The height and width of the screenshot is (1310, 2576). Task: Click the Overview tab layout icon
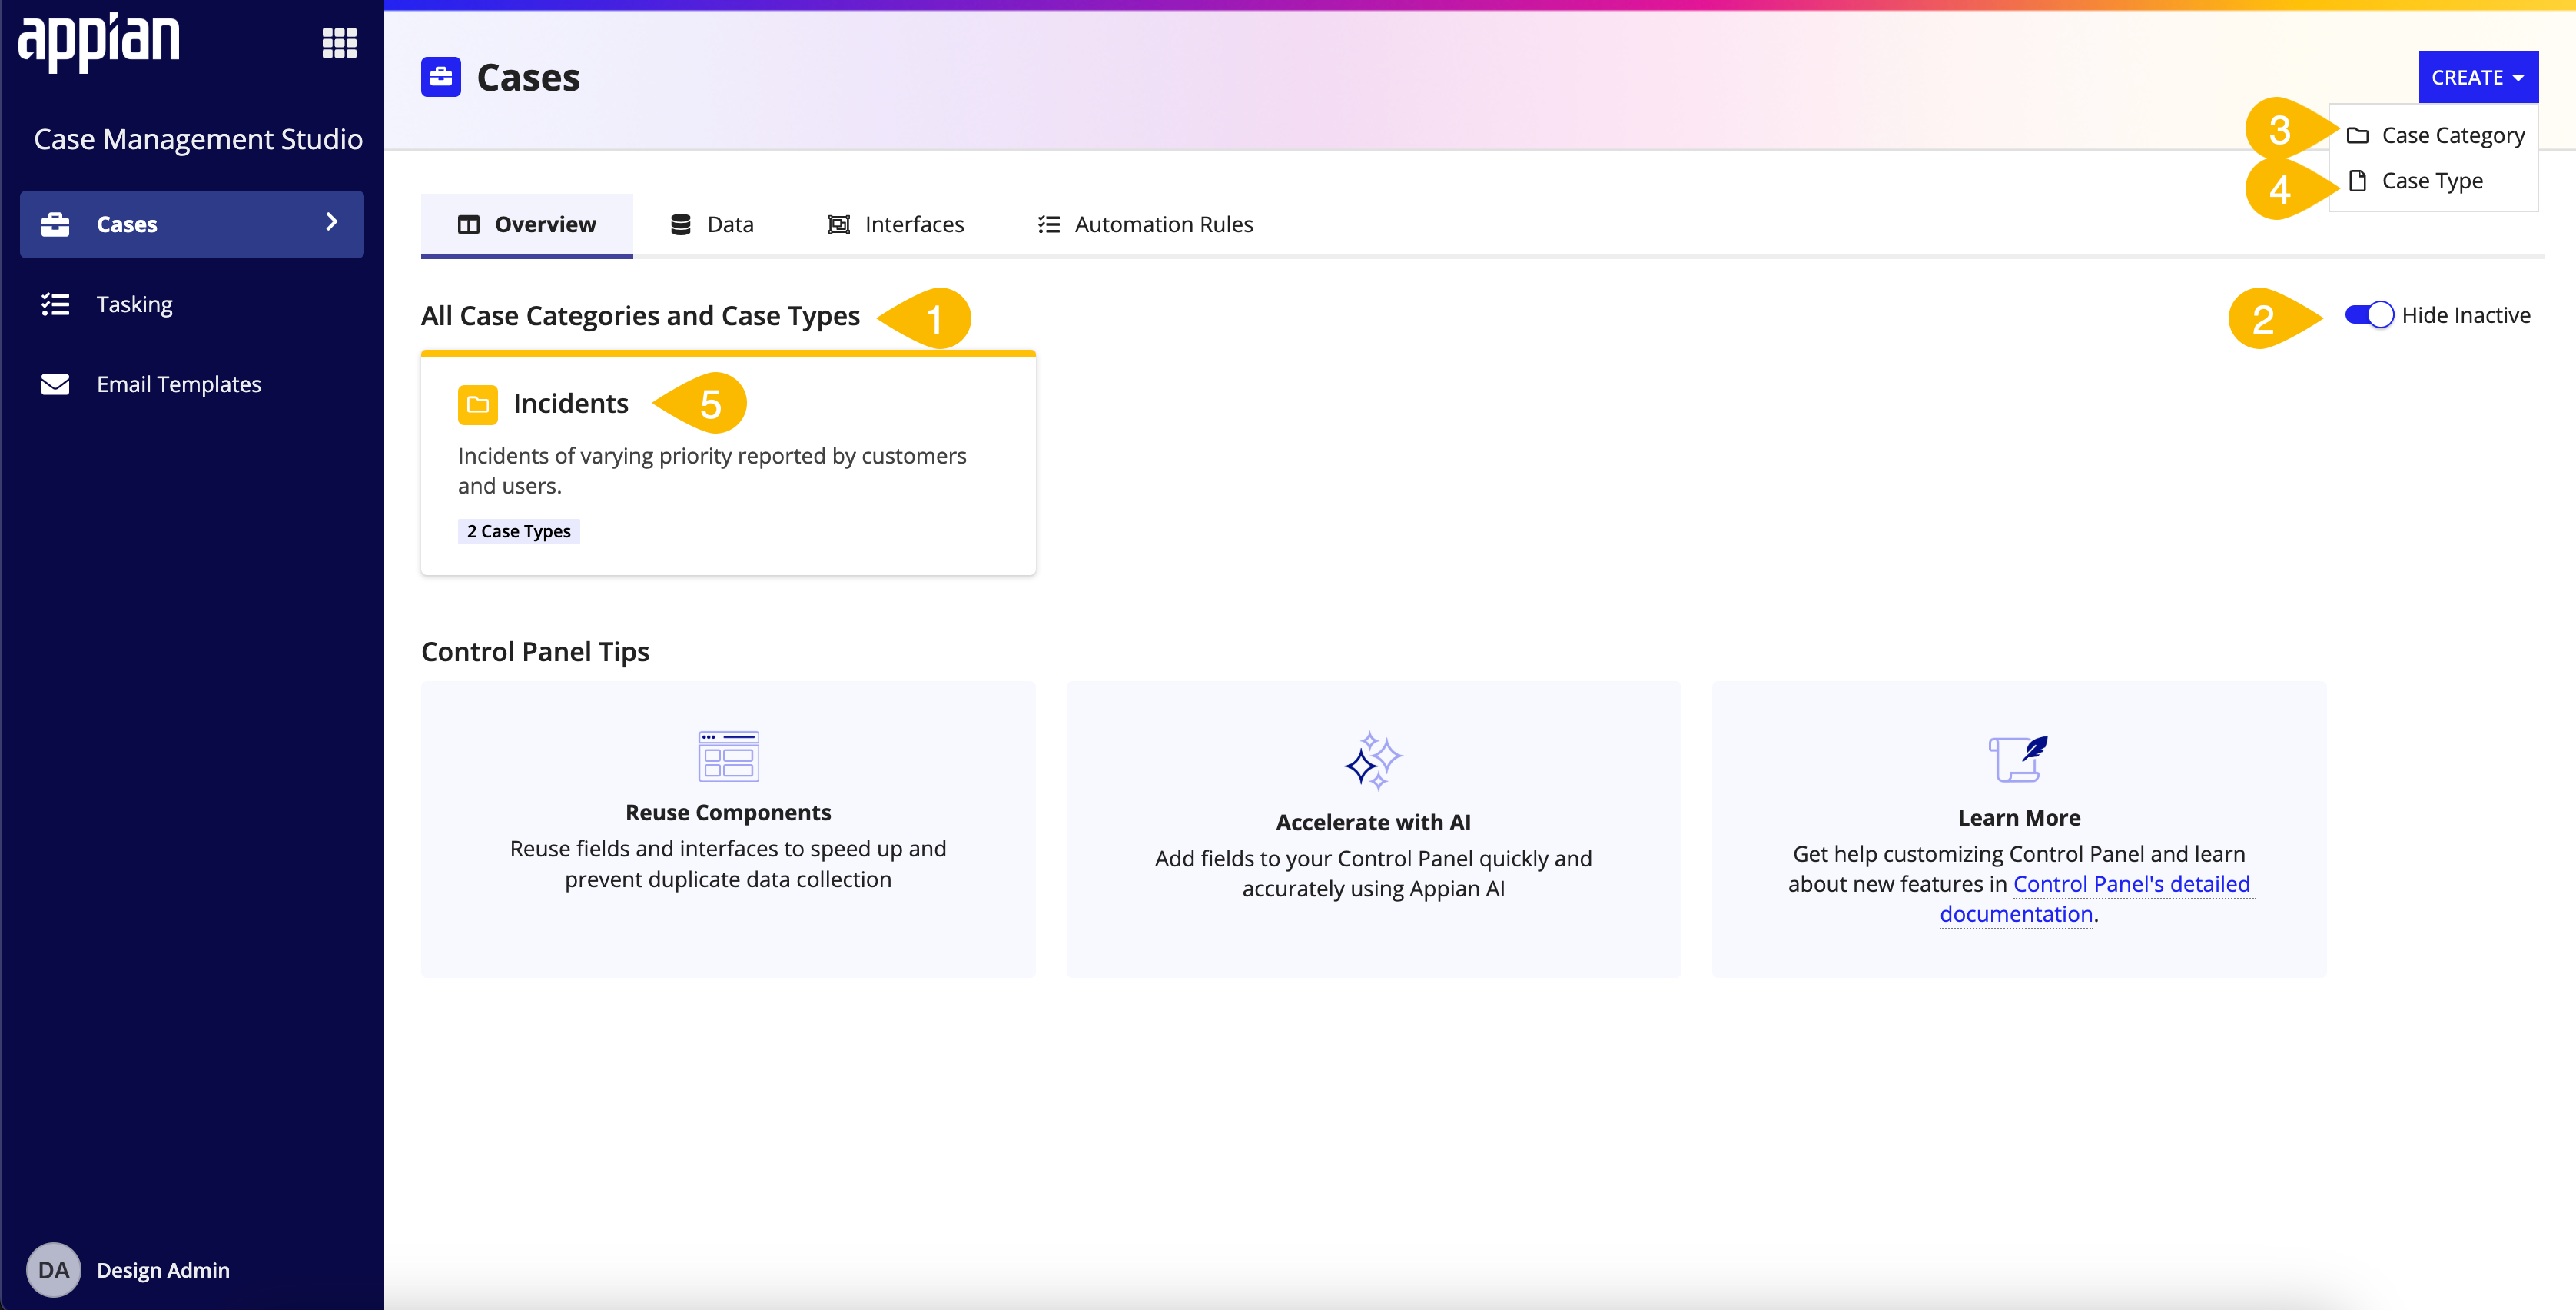468,224
